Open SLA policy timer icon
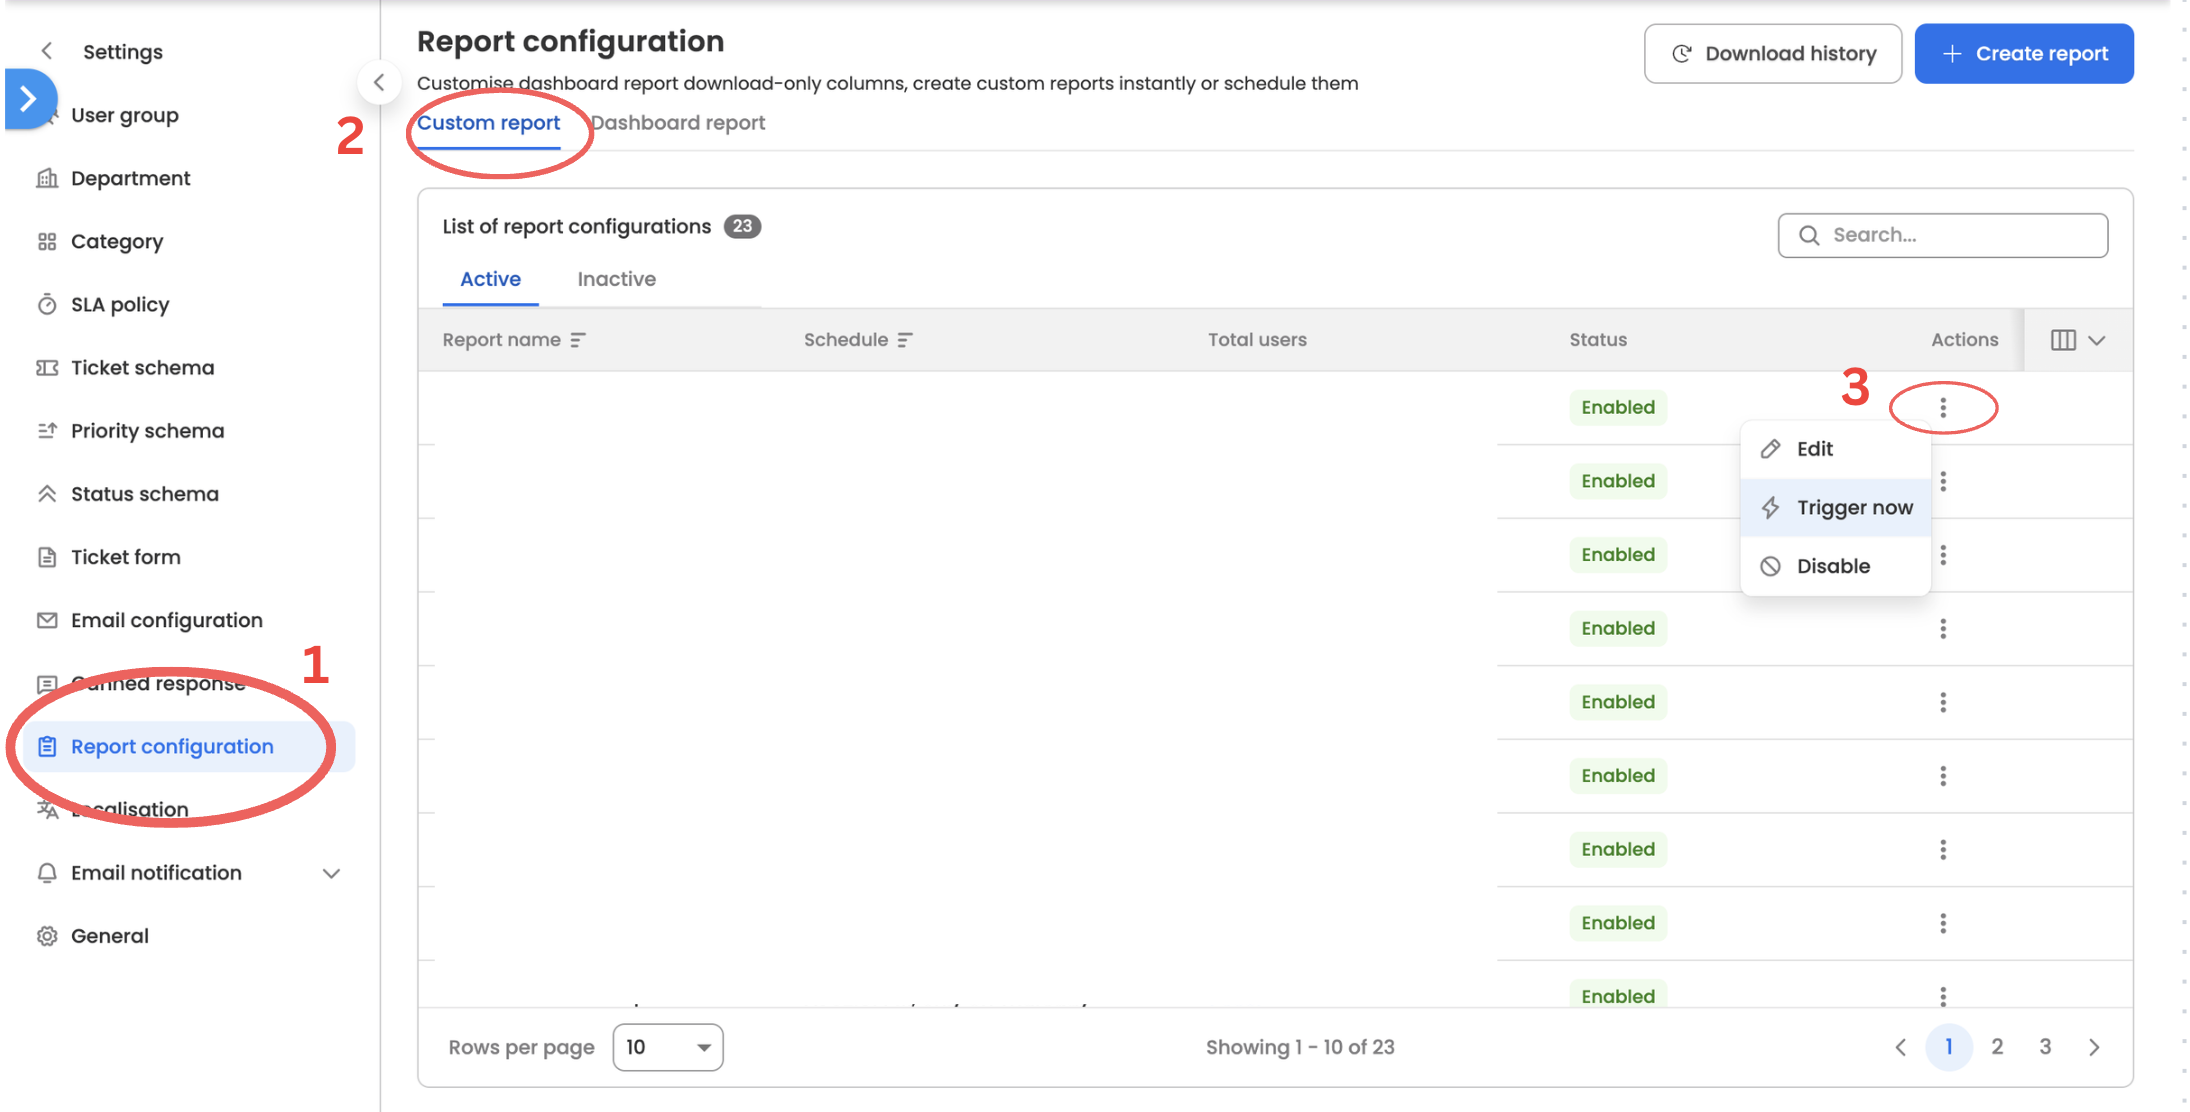2190x1112 pixels. pyautogui.click(x=47, y=304)
